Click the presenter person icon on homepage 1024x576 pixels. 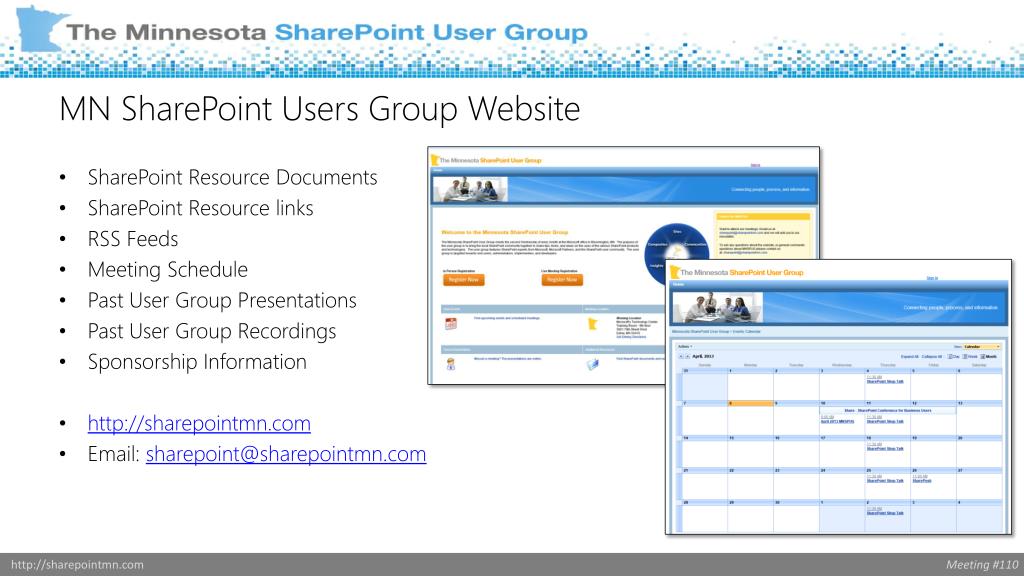coord(451,364)
